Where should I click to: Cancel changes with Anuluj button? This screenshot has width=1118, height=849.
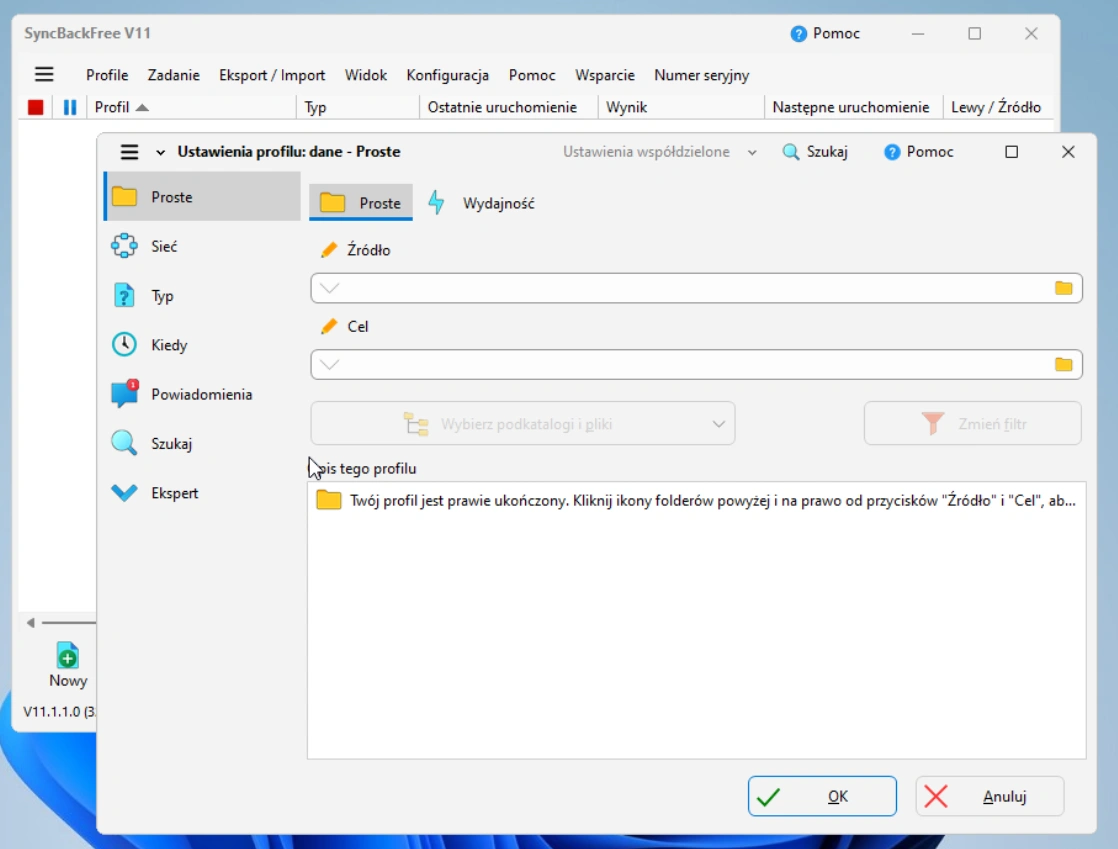990,796
